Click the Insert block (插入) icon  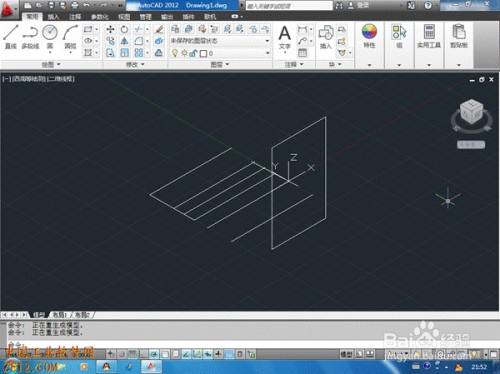tap(326, 37)
